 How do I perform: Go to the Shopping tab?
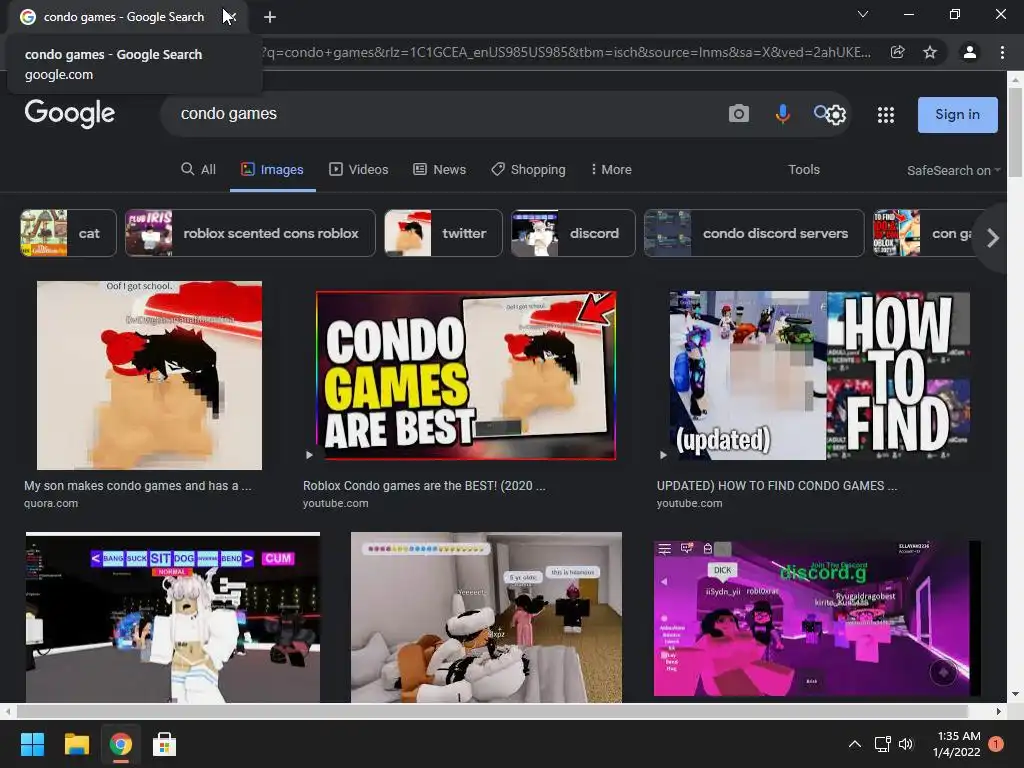coord(528,170)
